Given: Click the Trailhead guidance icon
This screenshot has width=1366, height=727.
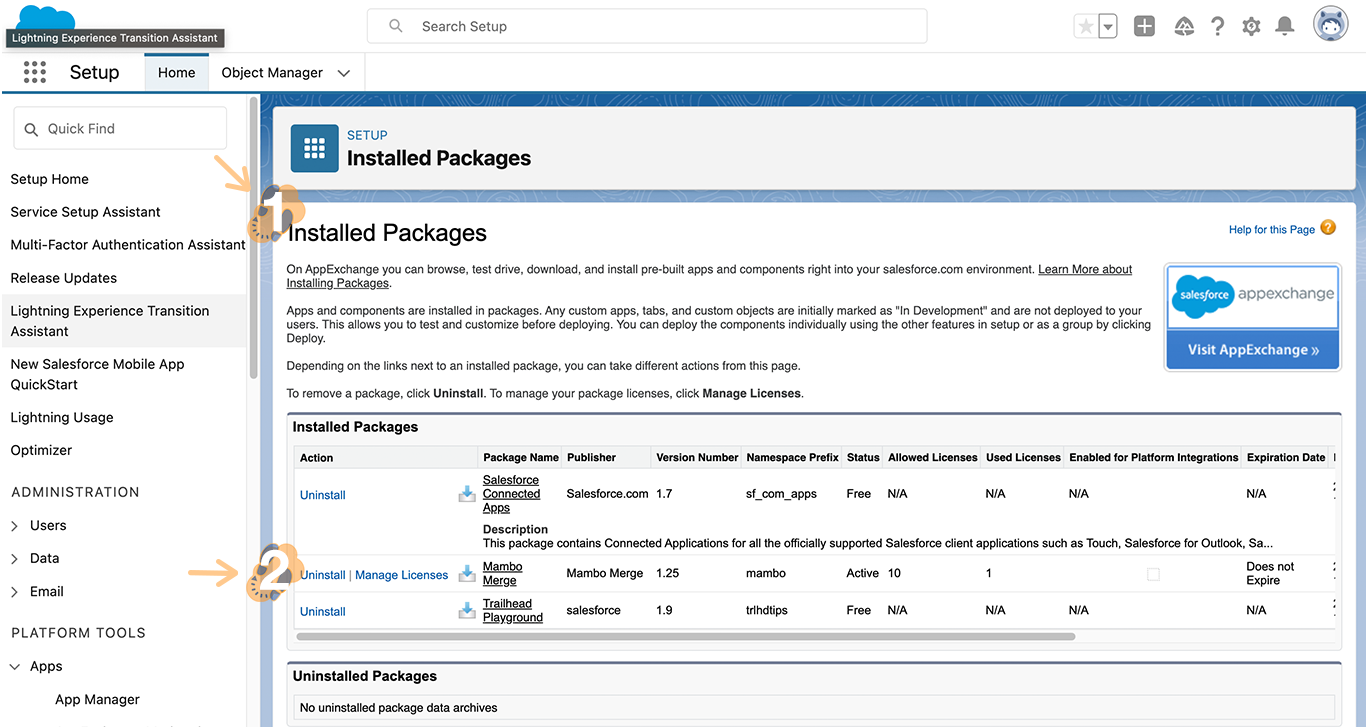Looking at the screenshot, I should (1184, 27).
